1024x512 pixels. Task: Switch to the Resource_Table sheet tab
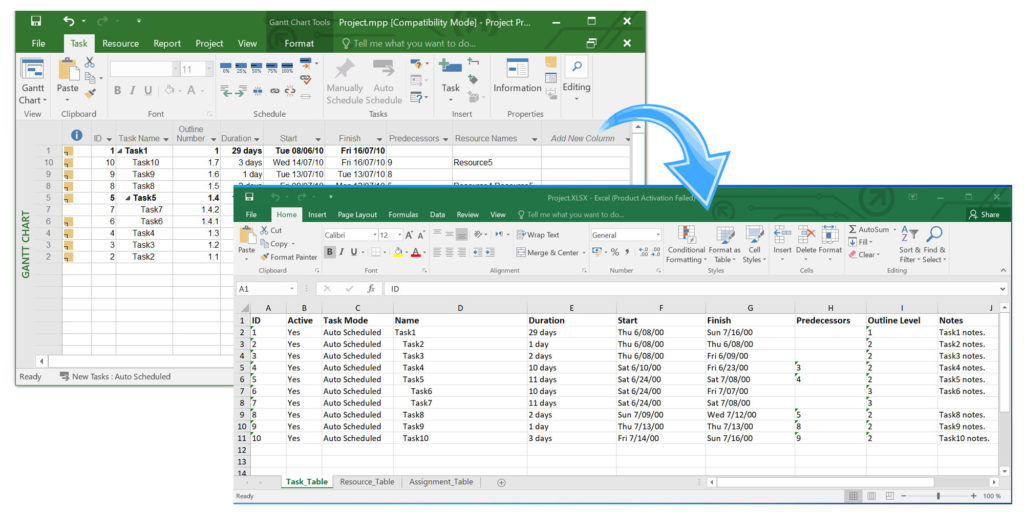point(367,482)
